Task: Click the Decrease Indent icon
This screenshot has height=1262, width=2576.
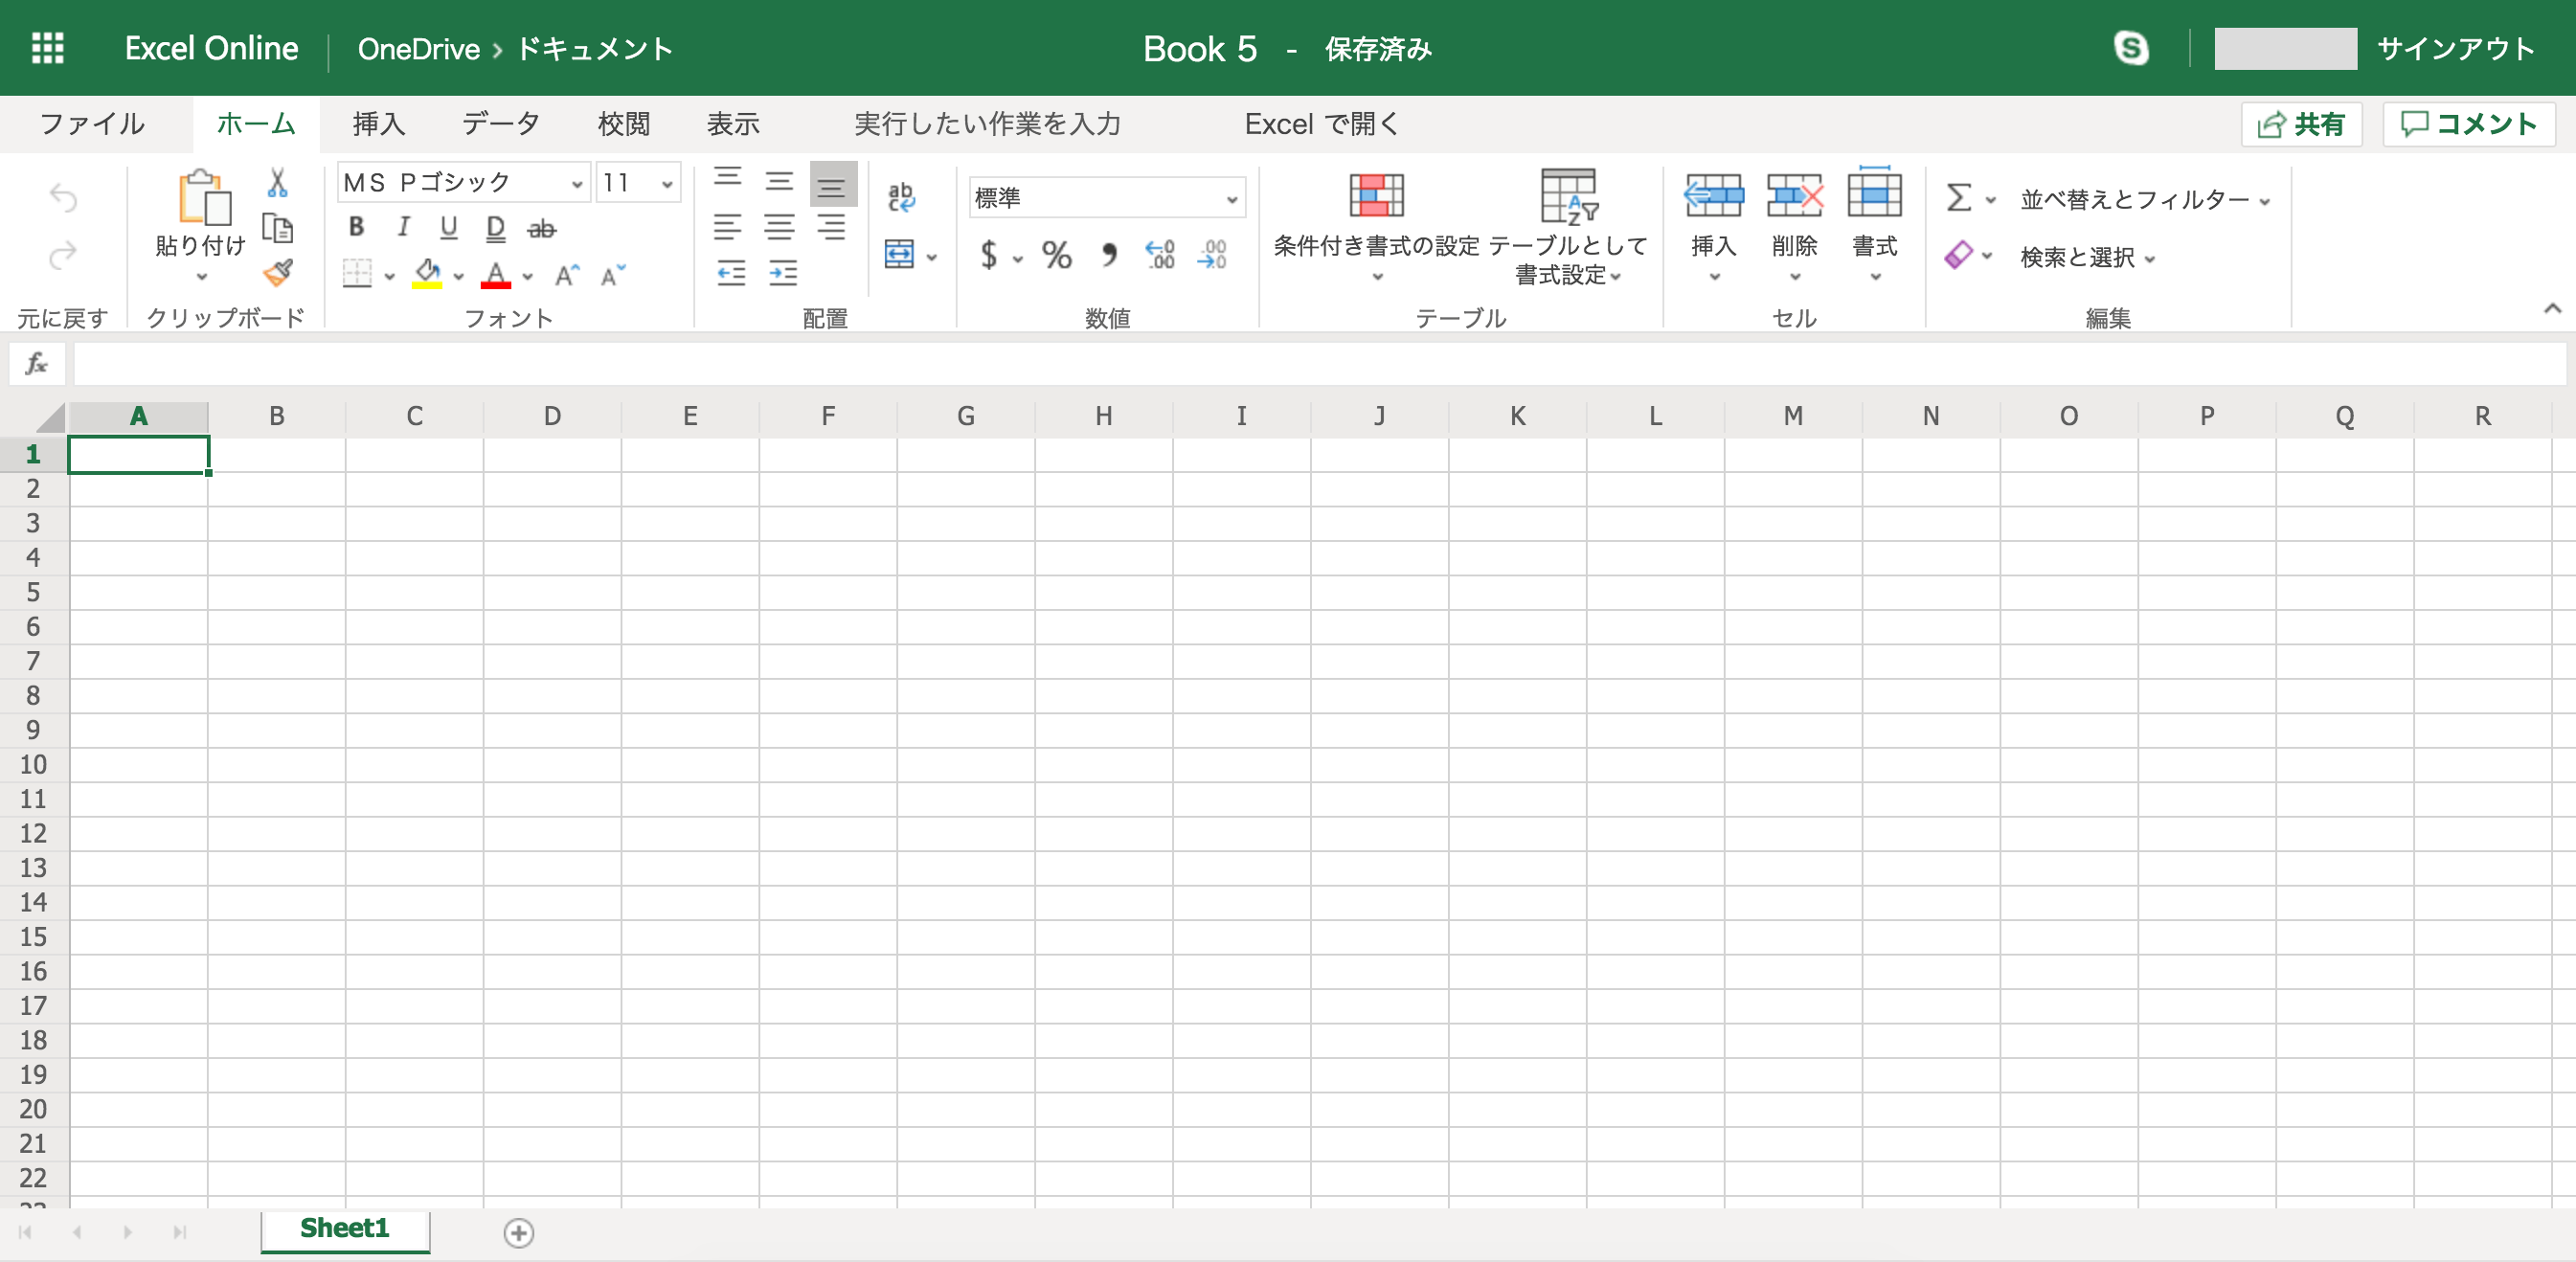Action: [x=731, y=273]
